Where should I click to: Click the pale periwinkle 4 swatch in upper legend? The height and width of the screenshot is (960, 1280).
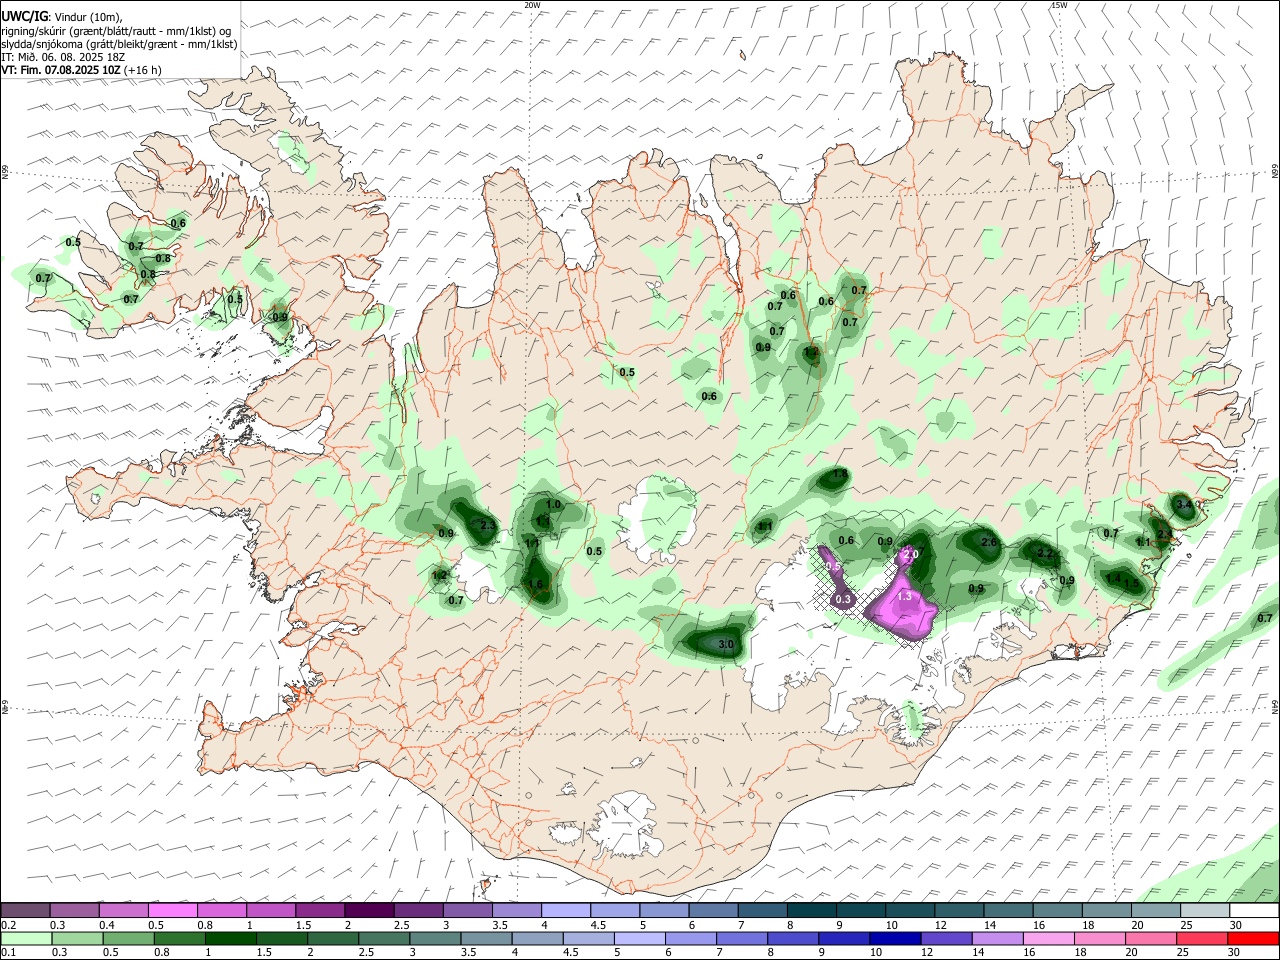566,911
